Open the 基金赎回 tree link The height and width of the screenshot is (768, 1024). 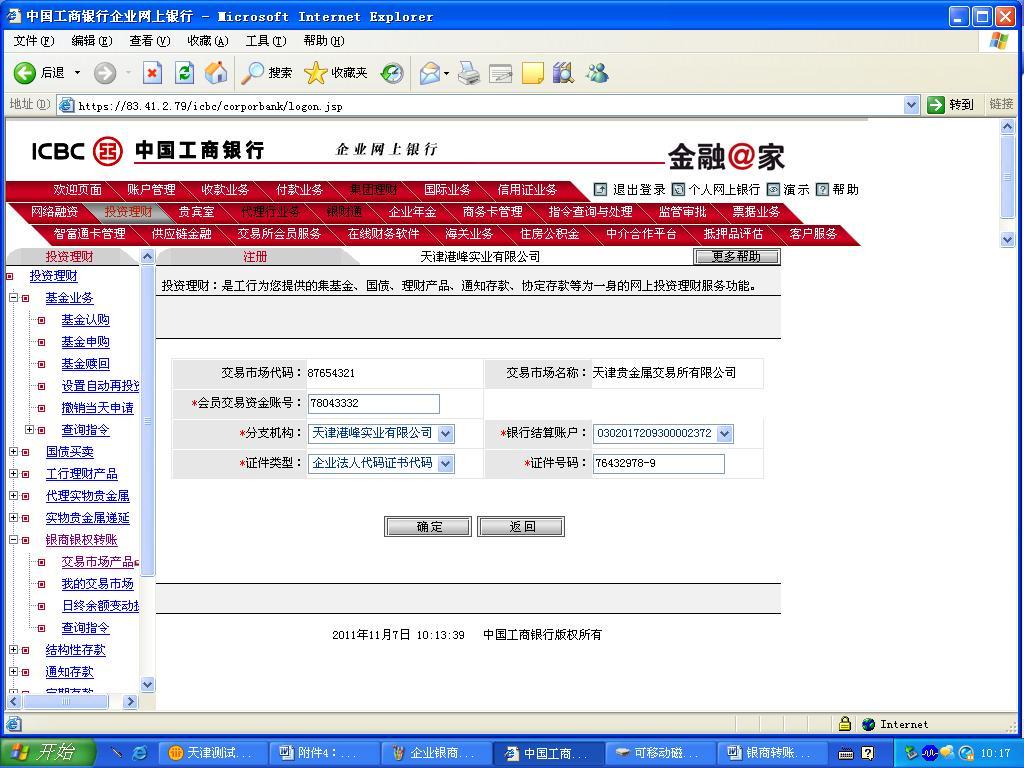tap(86, 364)
